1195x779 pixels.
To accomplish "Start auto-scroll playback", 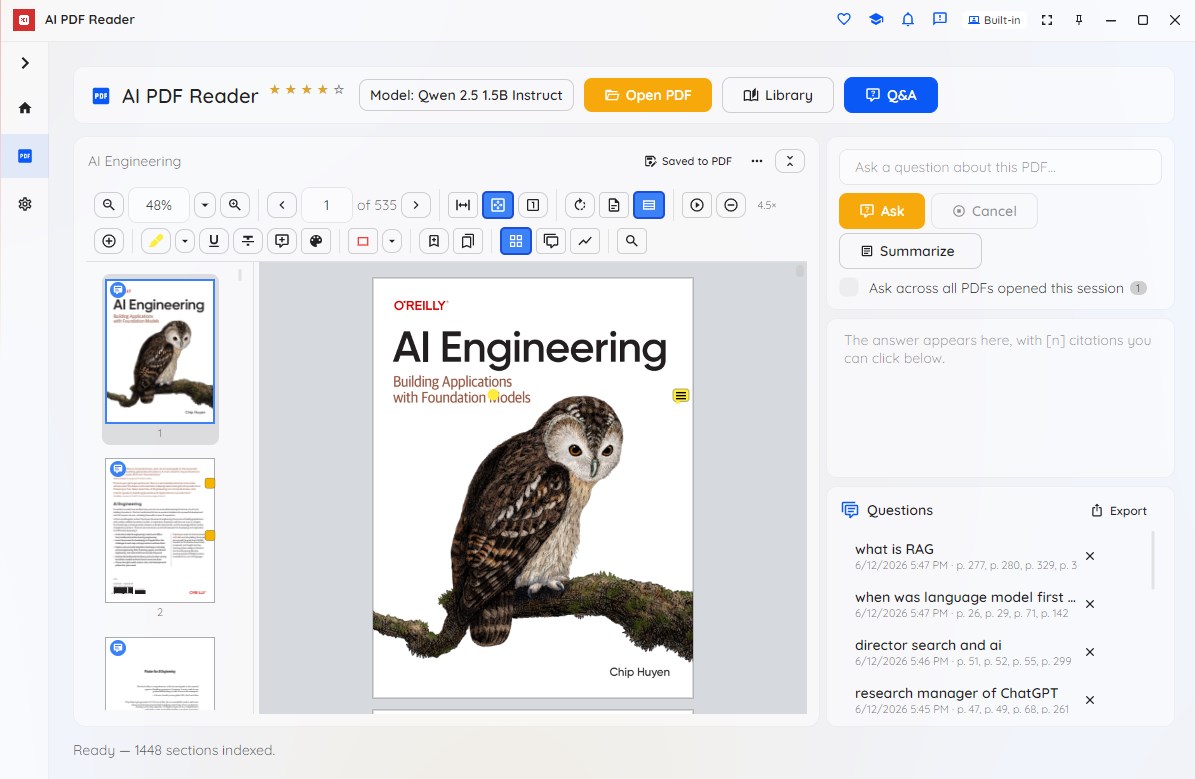I will tap(697, 205).
